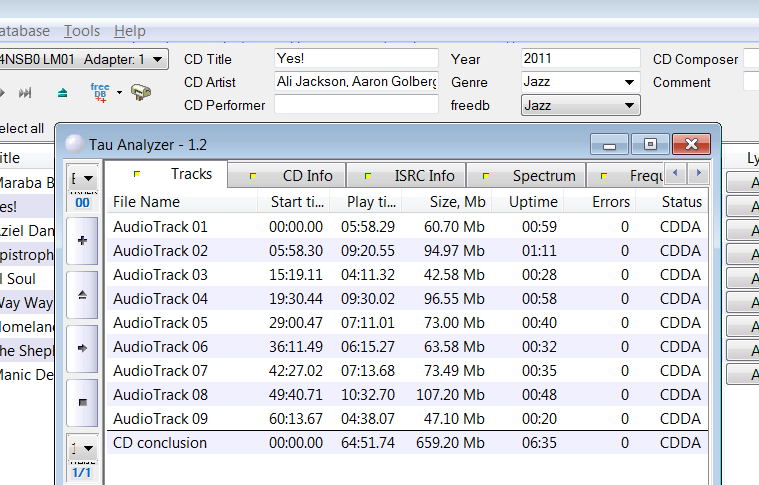The width and height of the screenshot is (759, 485).
Task: Open the Help menu
Action: [x=130, y=31]
